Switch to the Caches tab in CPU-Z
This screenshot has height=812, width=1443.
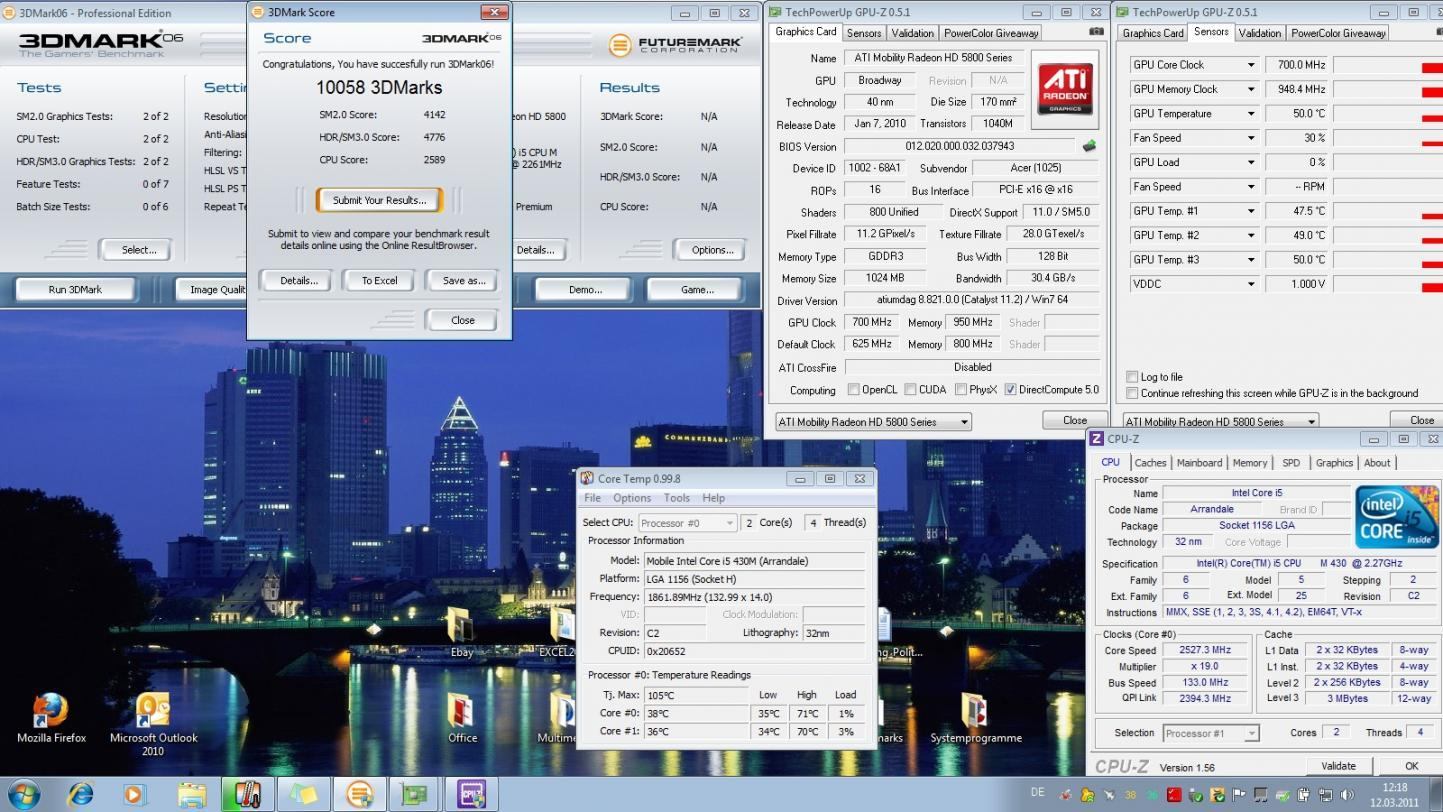[x=1150, y=463]
